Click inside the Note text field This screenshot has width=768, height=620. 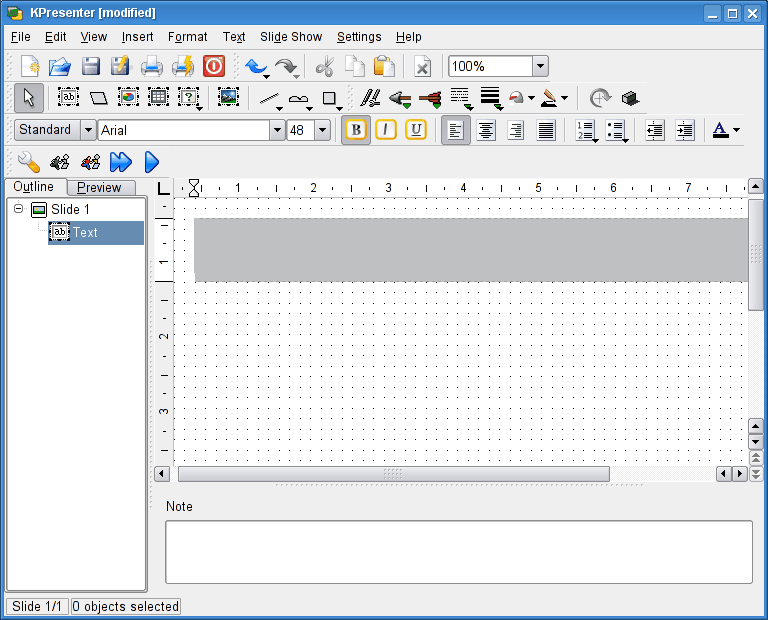pyautogui.click(x=458, y=551)
